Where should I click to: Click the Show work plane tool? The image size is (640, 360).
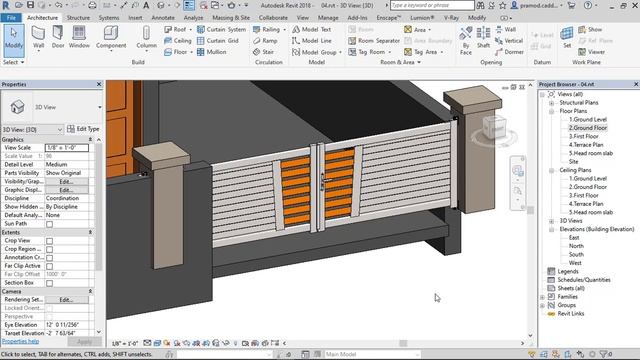[x=590, y=29]
